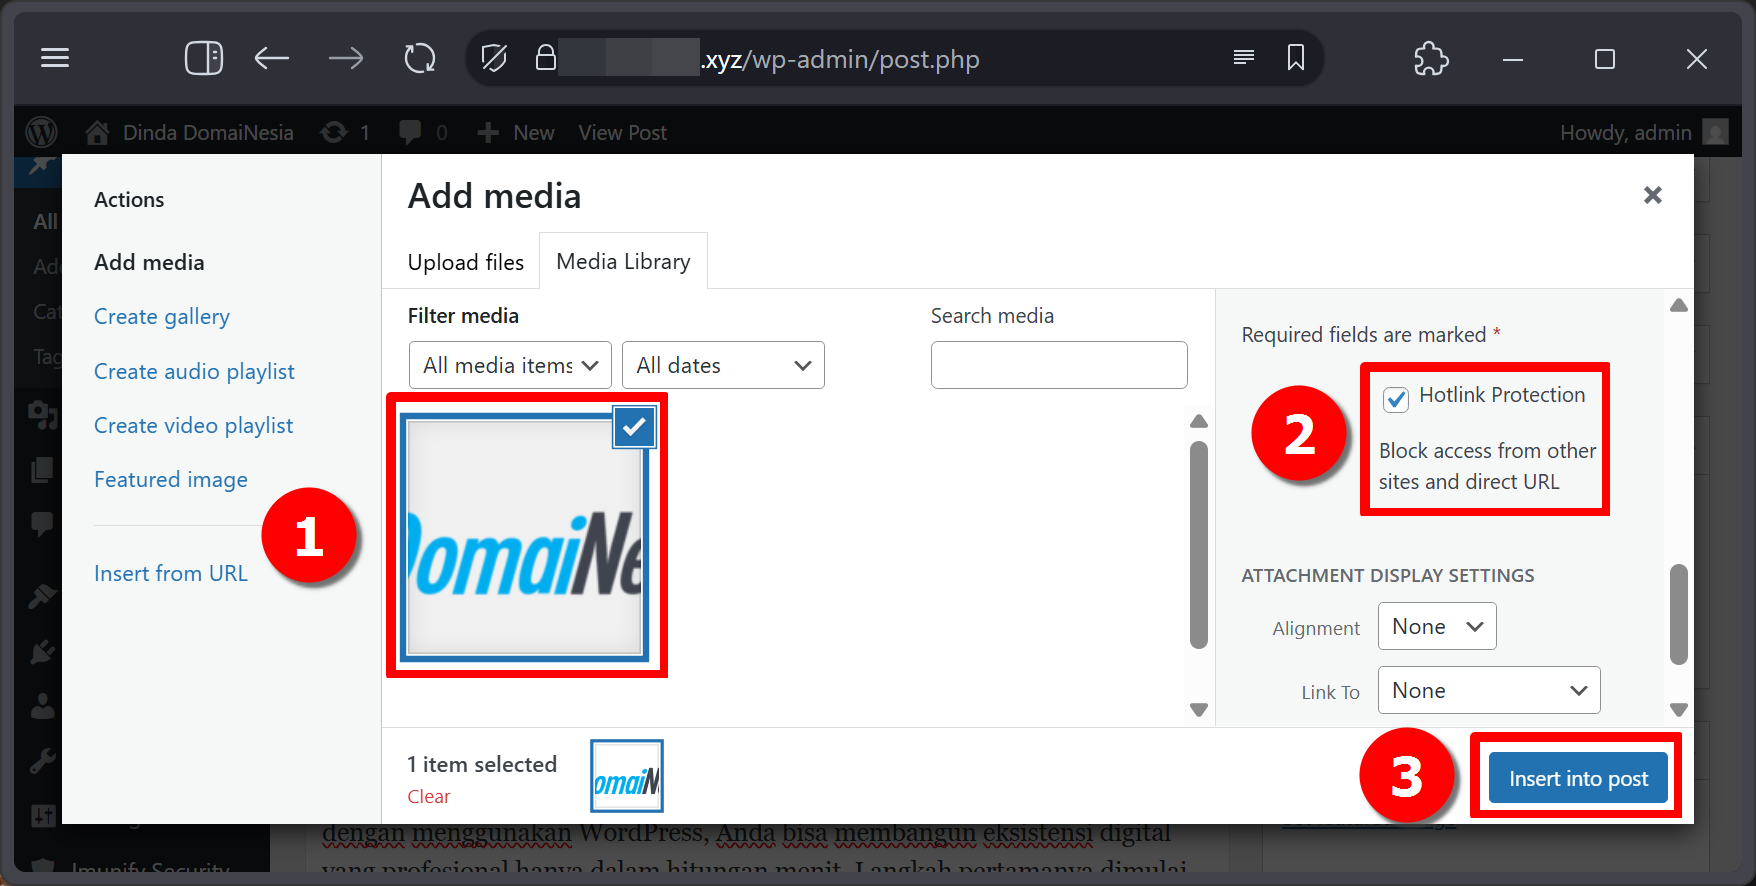This screenshot has height=886, width=1756.
Task: Open the comments bubble in admin bar
Action: pyautogui.click(x=423, y=132)
